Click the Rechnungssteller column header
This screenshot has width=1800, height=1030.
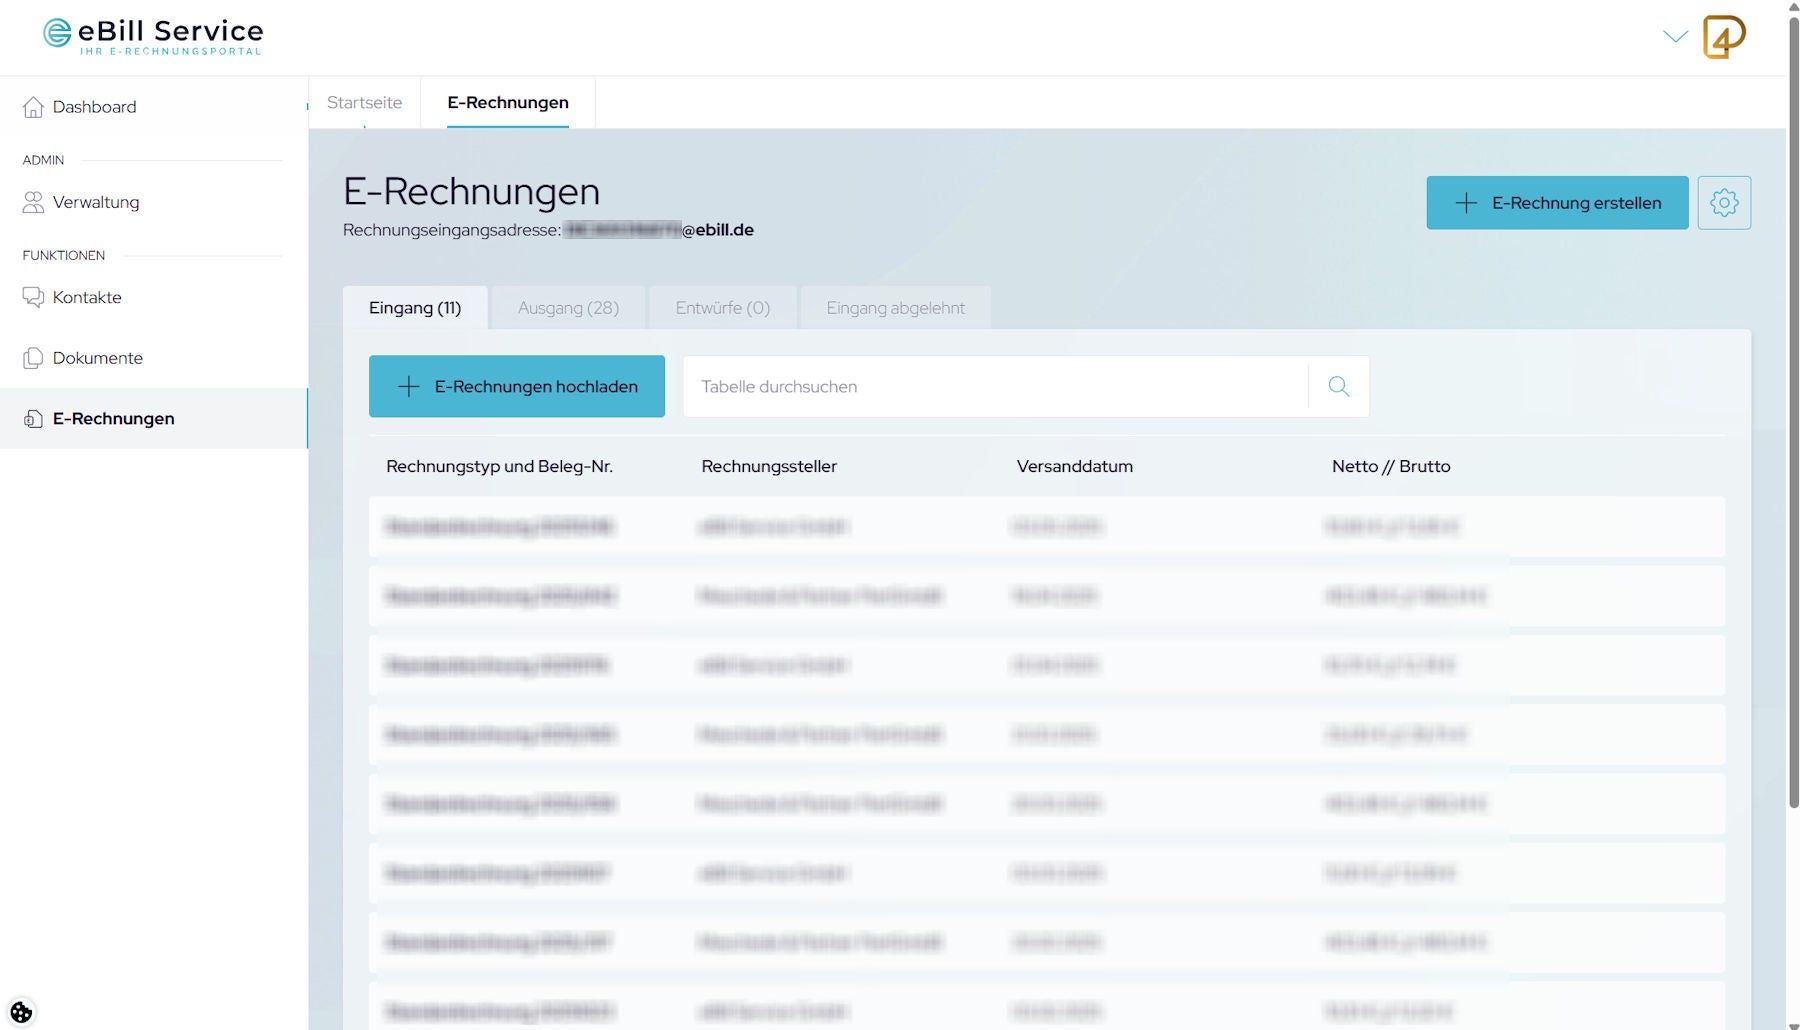coord(769,466)
